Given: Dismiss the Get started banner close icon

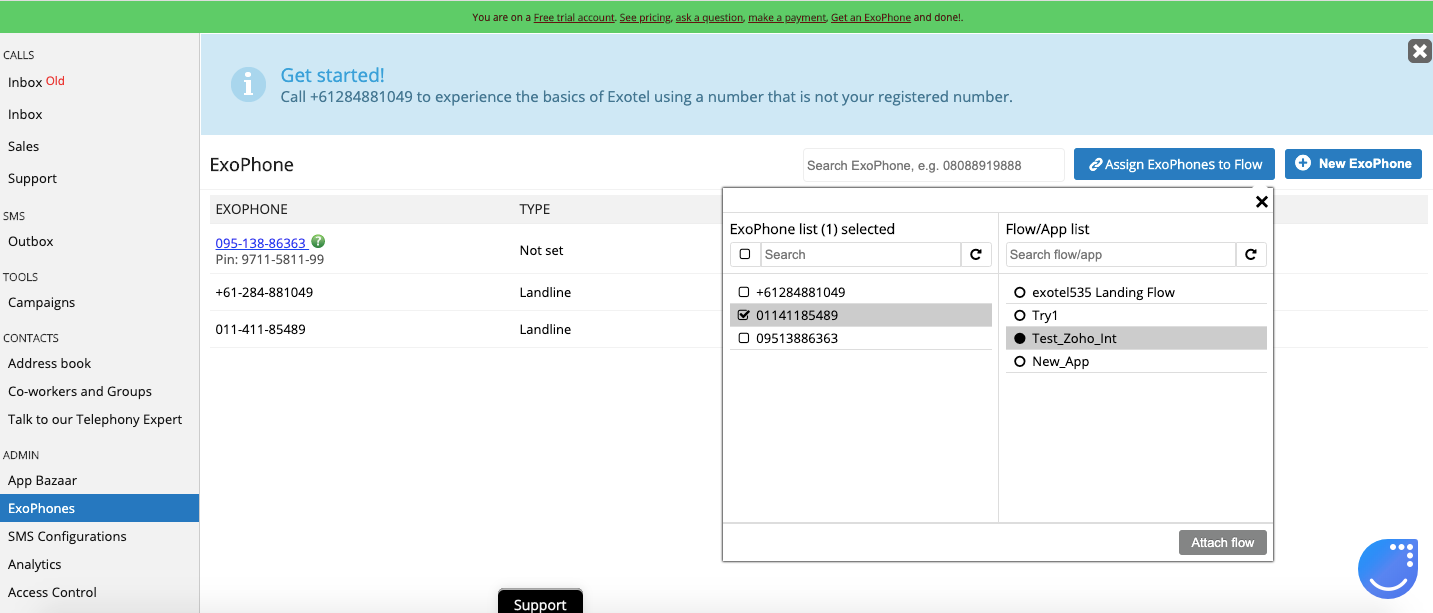Looking at the screenshot, I should pos(1419,51).
